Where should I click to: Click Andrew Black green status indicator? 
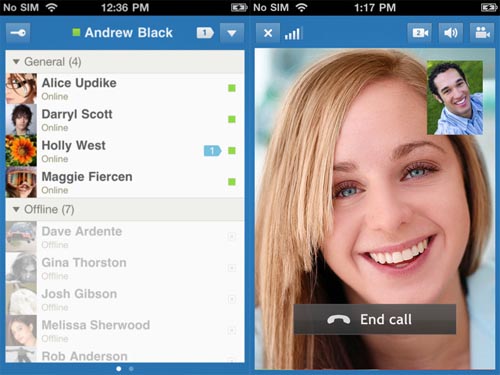tap(76, 32)
